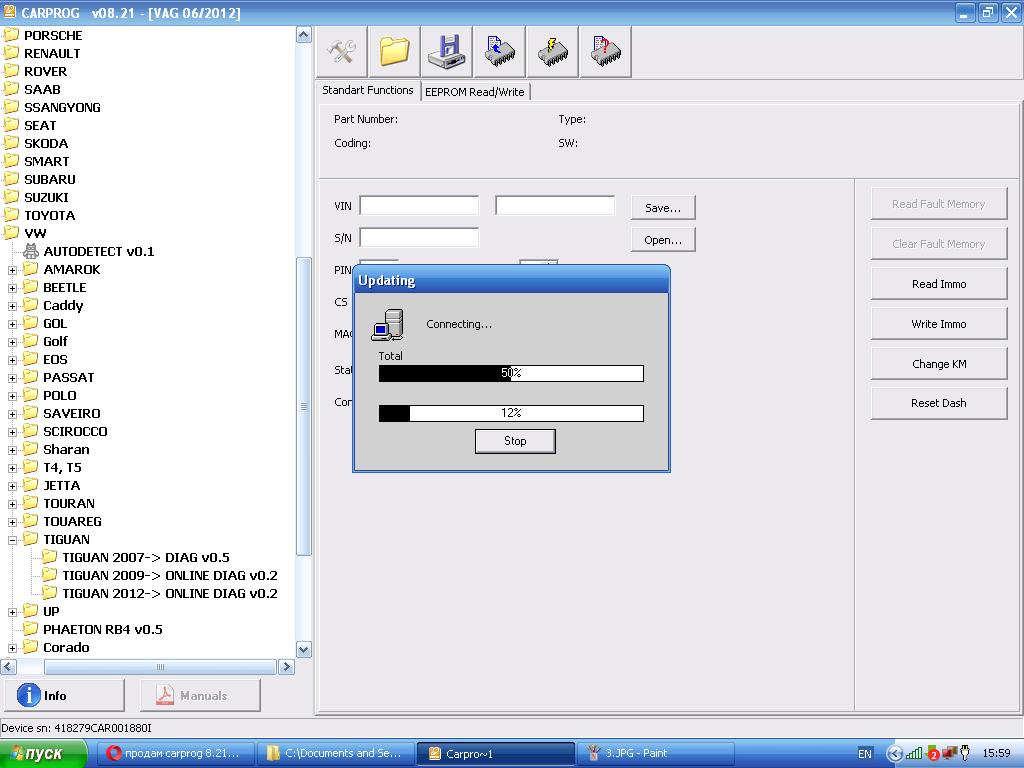Click the 12% progress bar
This screenshot has width=1024, height=768.
coord(511,413)
